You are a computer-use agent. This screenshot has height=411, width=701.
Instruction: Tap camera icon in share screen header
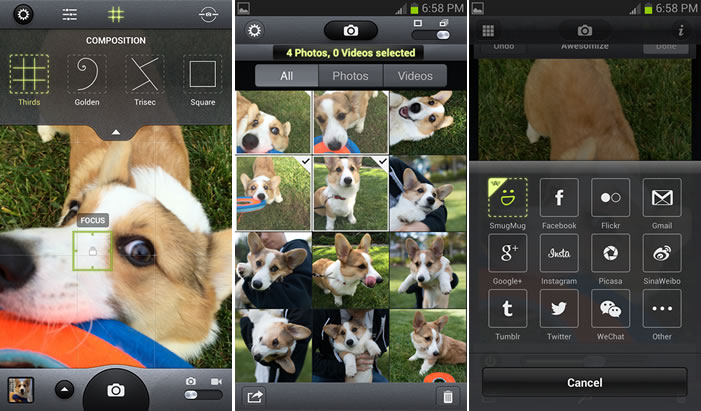tap(584, 30)
